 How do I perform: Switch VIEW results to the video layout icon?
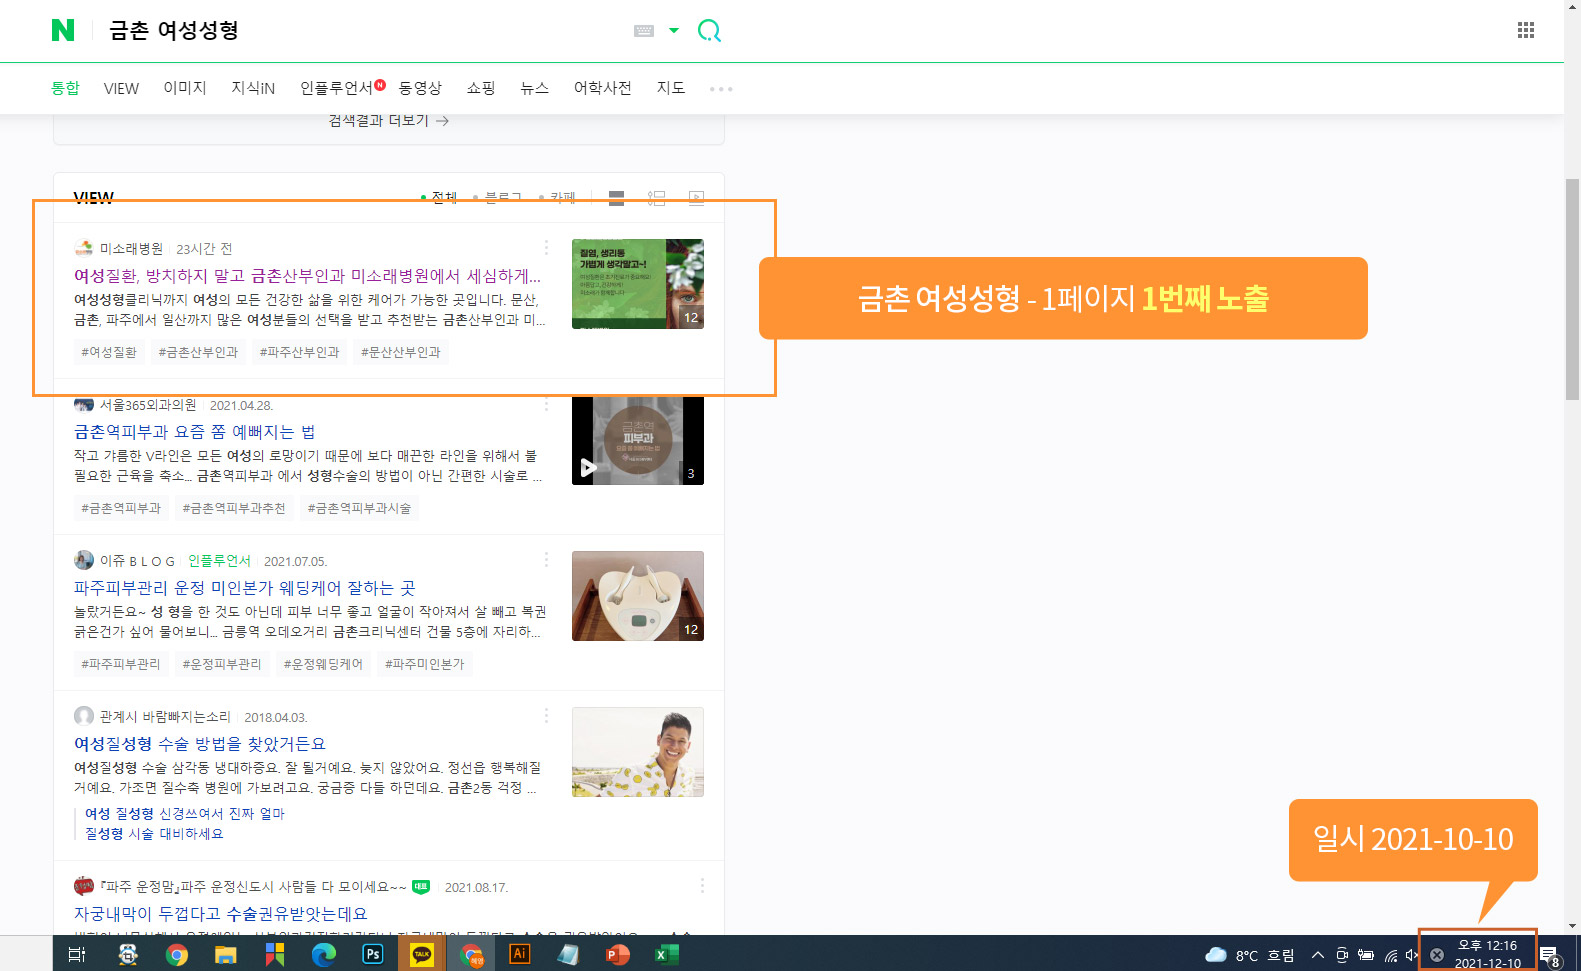click(x=697, y=198)
